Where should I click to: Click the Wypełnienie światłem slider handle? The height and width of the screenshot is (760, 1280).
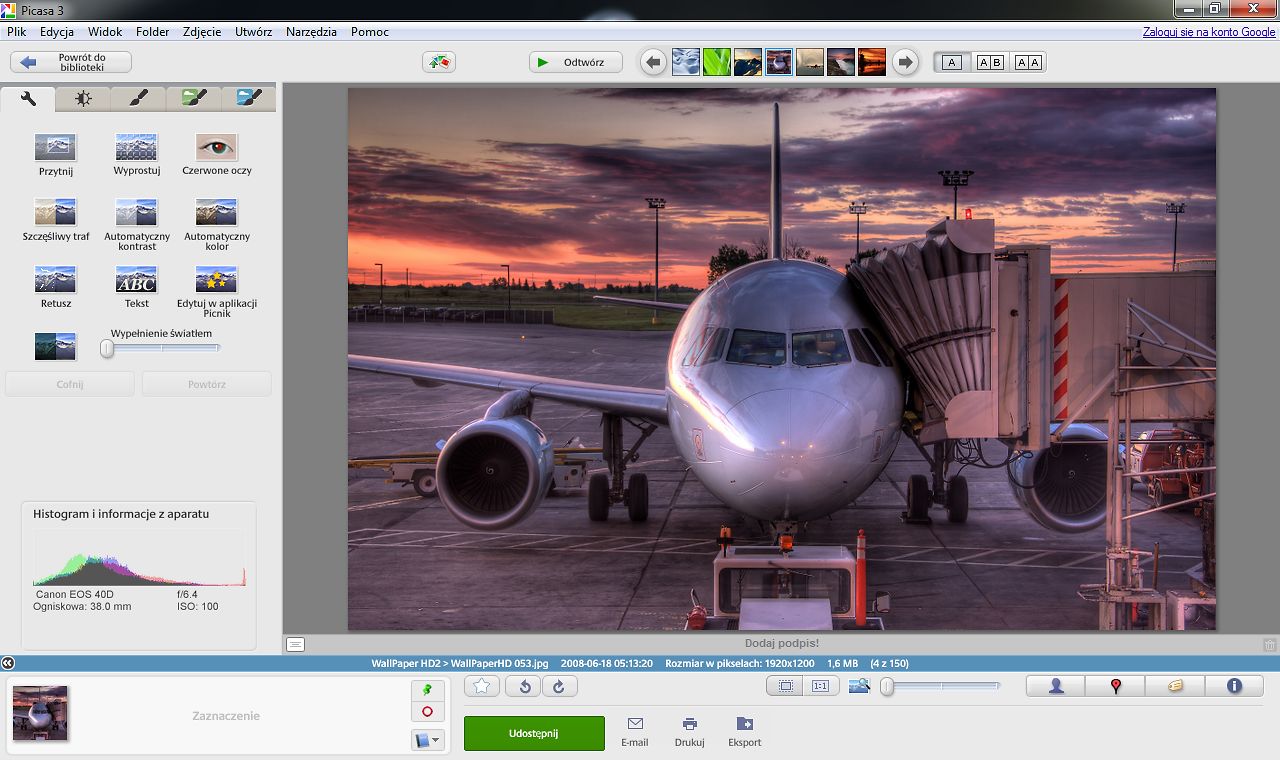pyautogui.click(x=107, y=348)
